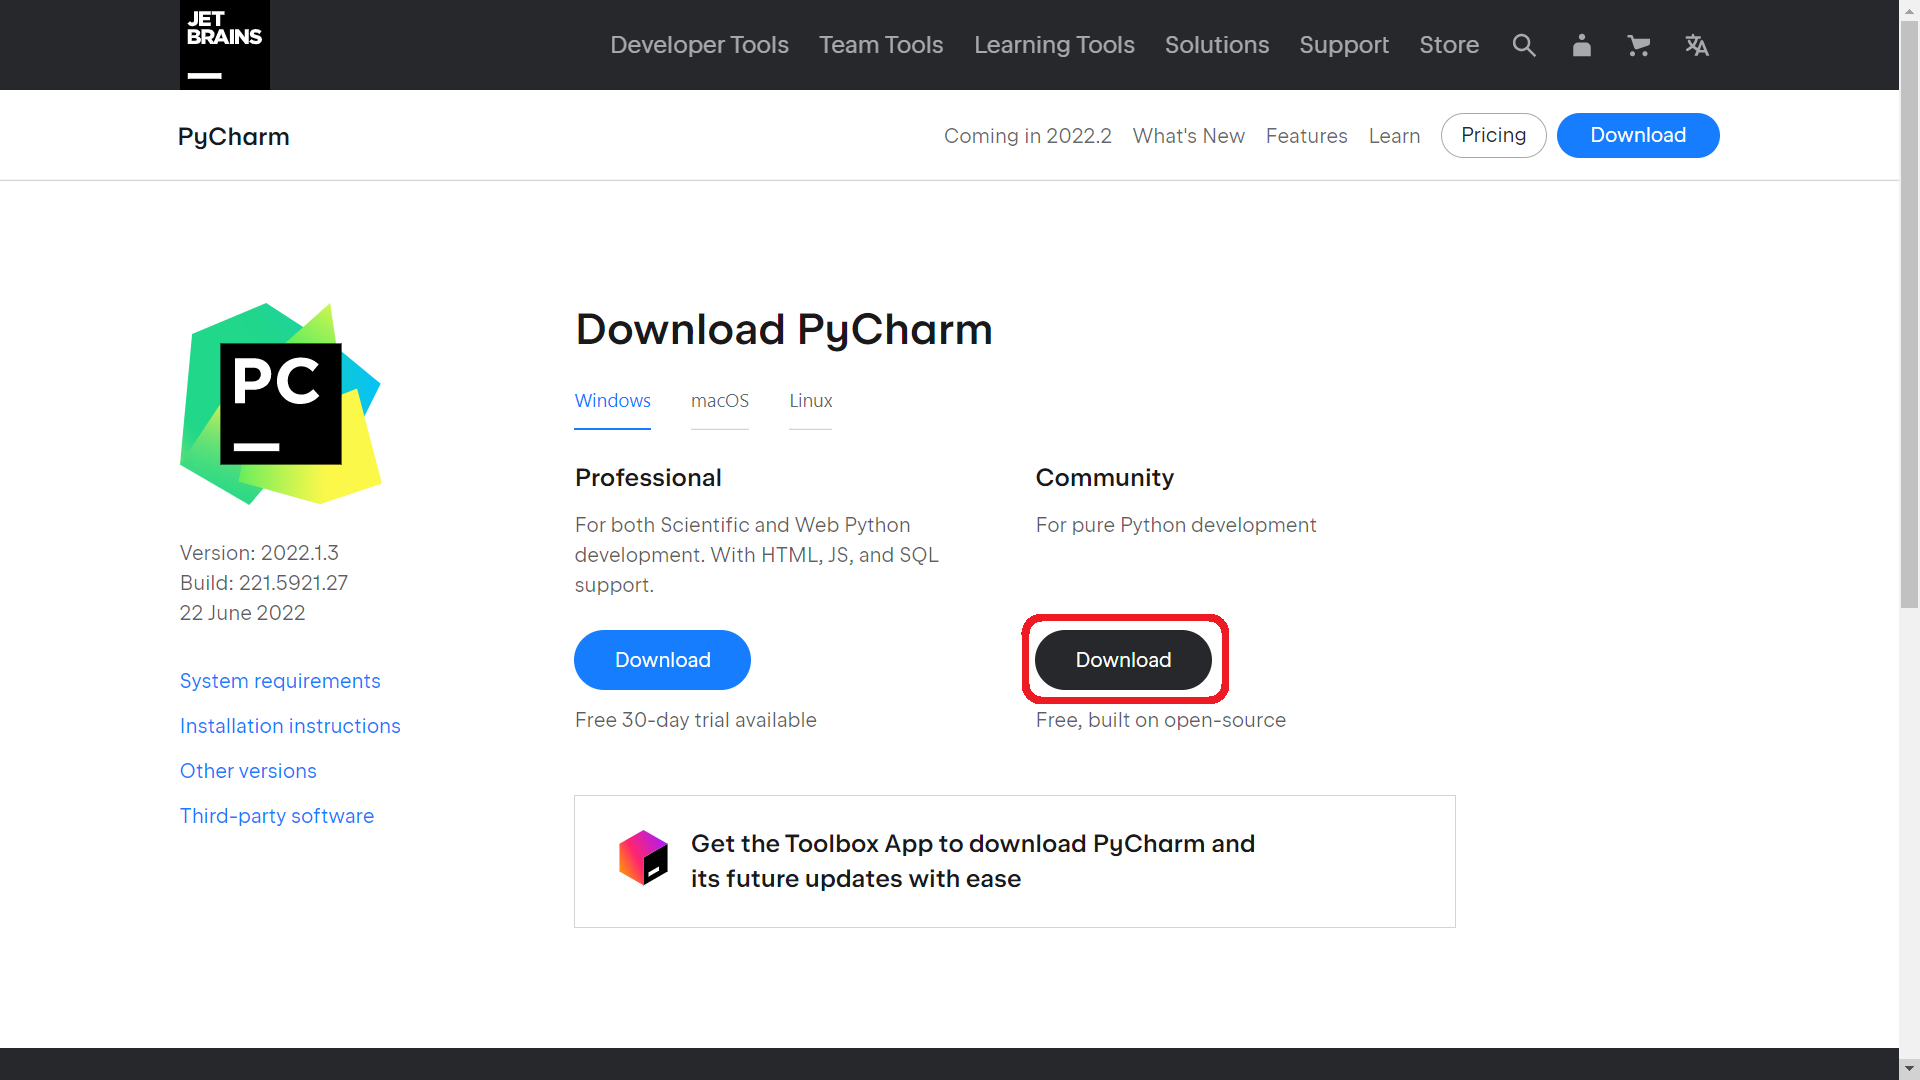Open the account profile icon
Screen dimensions: 1920x1080
(1581, 45)
